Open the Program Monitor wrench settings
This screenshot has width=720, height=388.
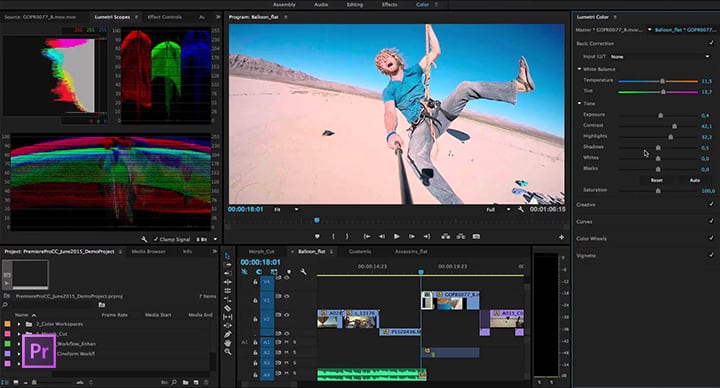[x=521, y=209]
